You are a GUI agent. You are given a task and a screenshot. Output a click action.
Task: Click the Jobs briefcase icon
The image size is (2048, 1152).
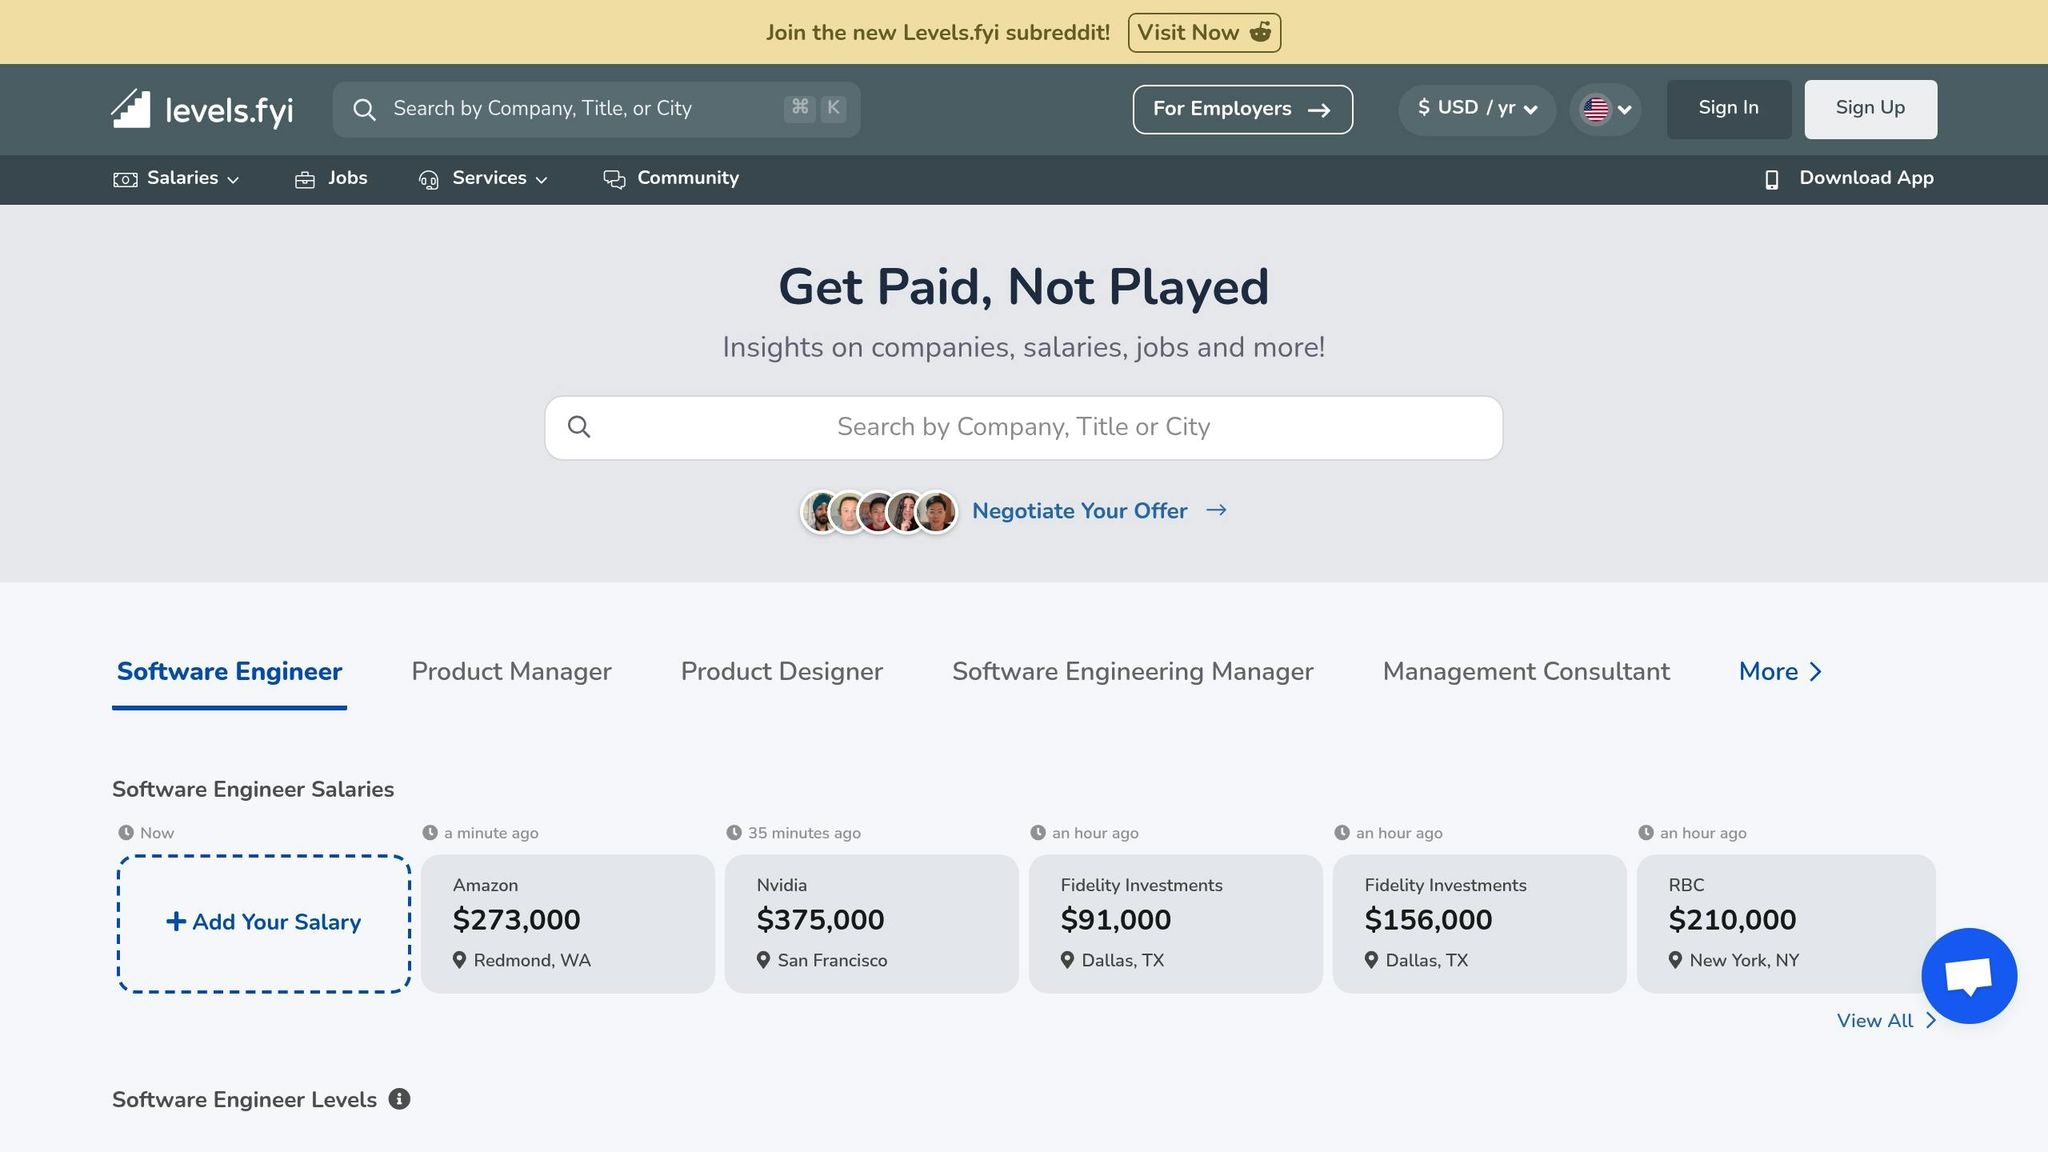tap(305, 179)
